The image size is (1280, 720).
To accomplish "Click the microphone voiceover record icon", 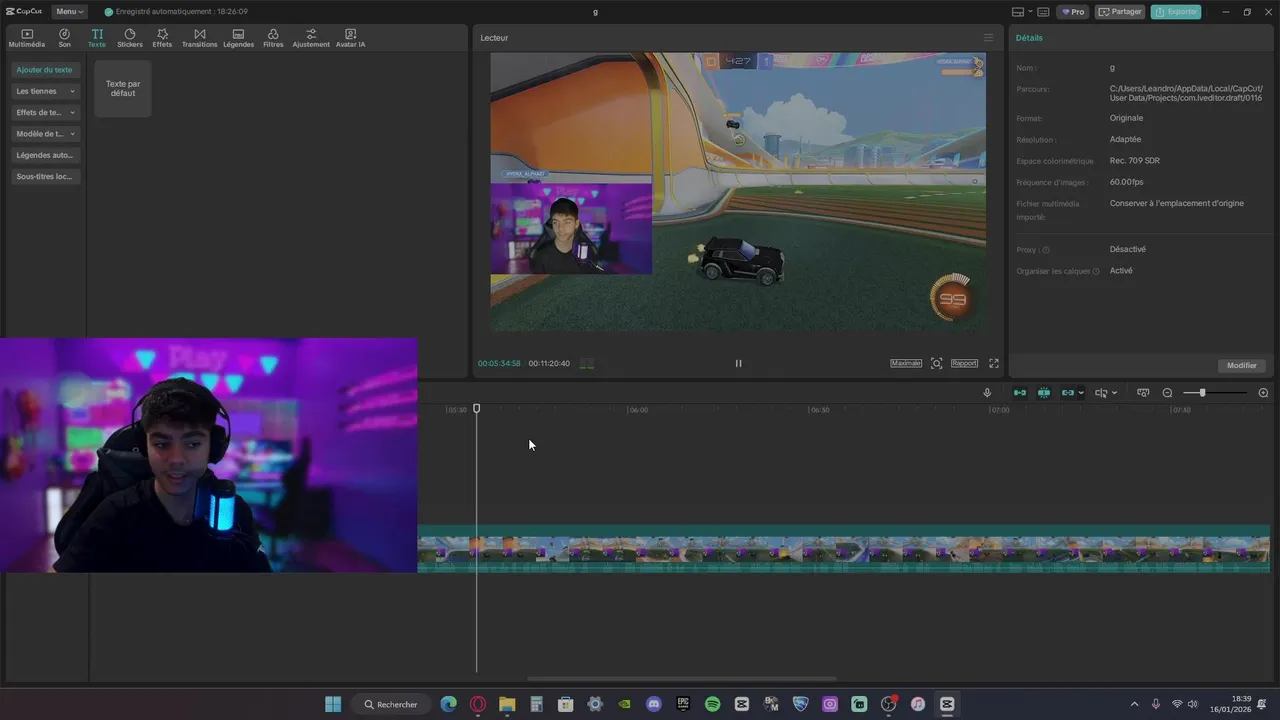I will pos(987,393).
